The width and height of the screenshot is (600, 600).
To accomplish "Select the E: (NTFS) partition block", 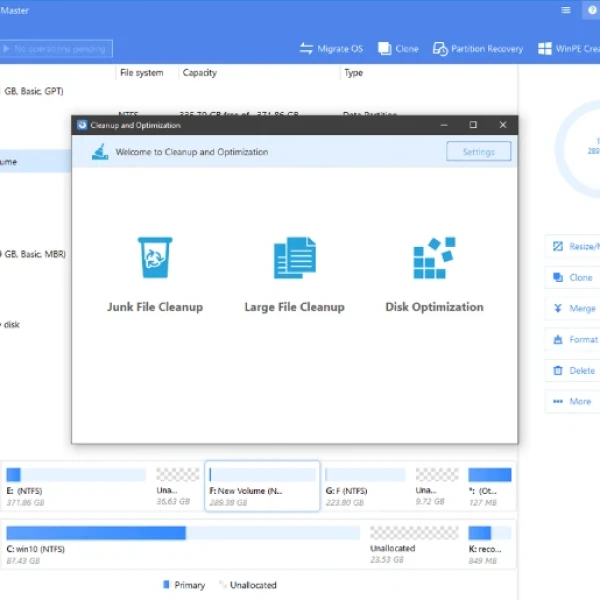I will 76,486.
